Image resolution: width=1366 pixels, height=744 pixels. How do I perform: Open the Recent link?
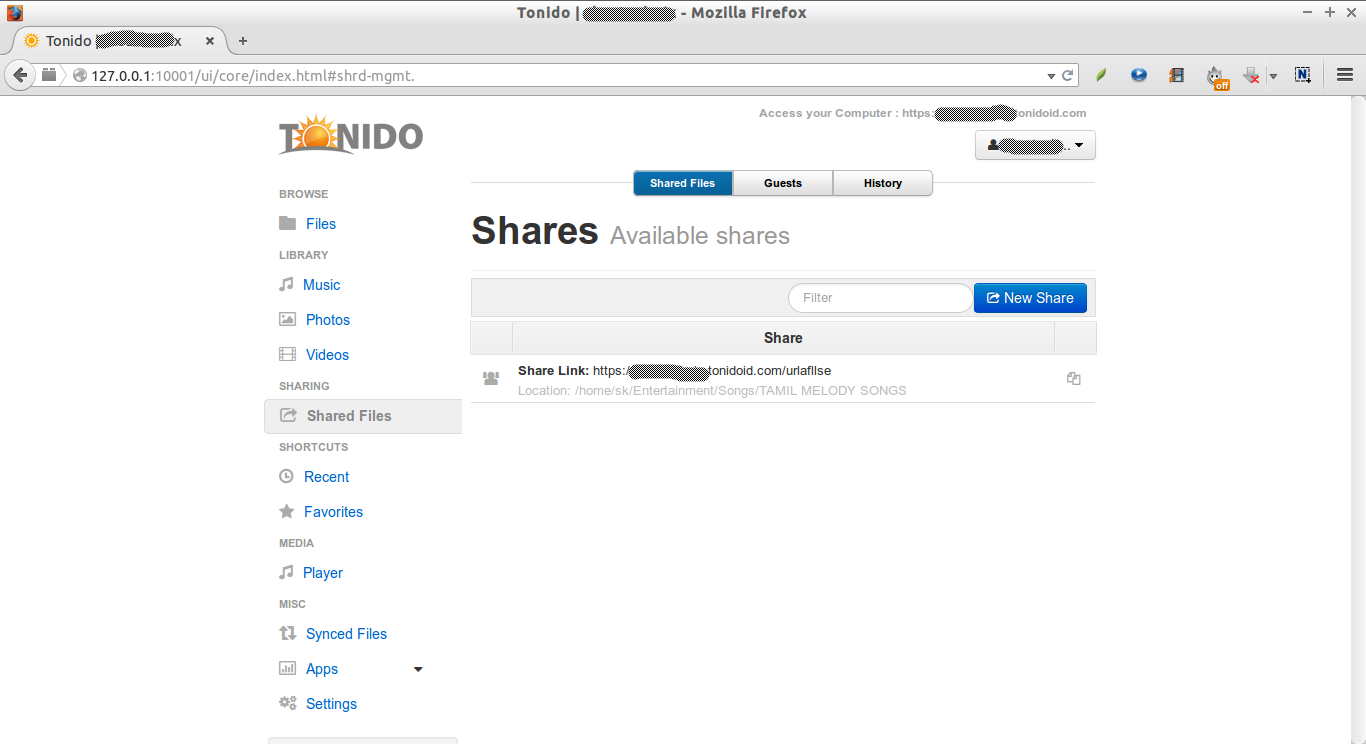click(327, 477)
